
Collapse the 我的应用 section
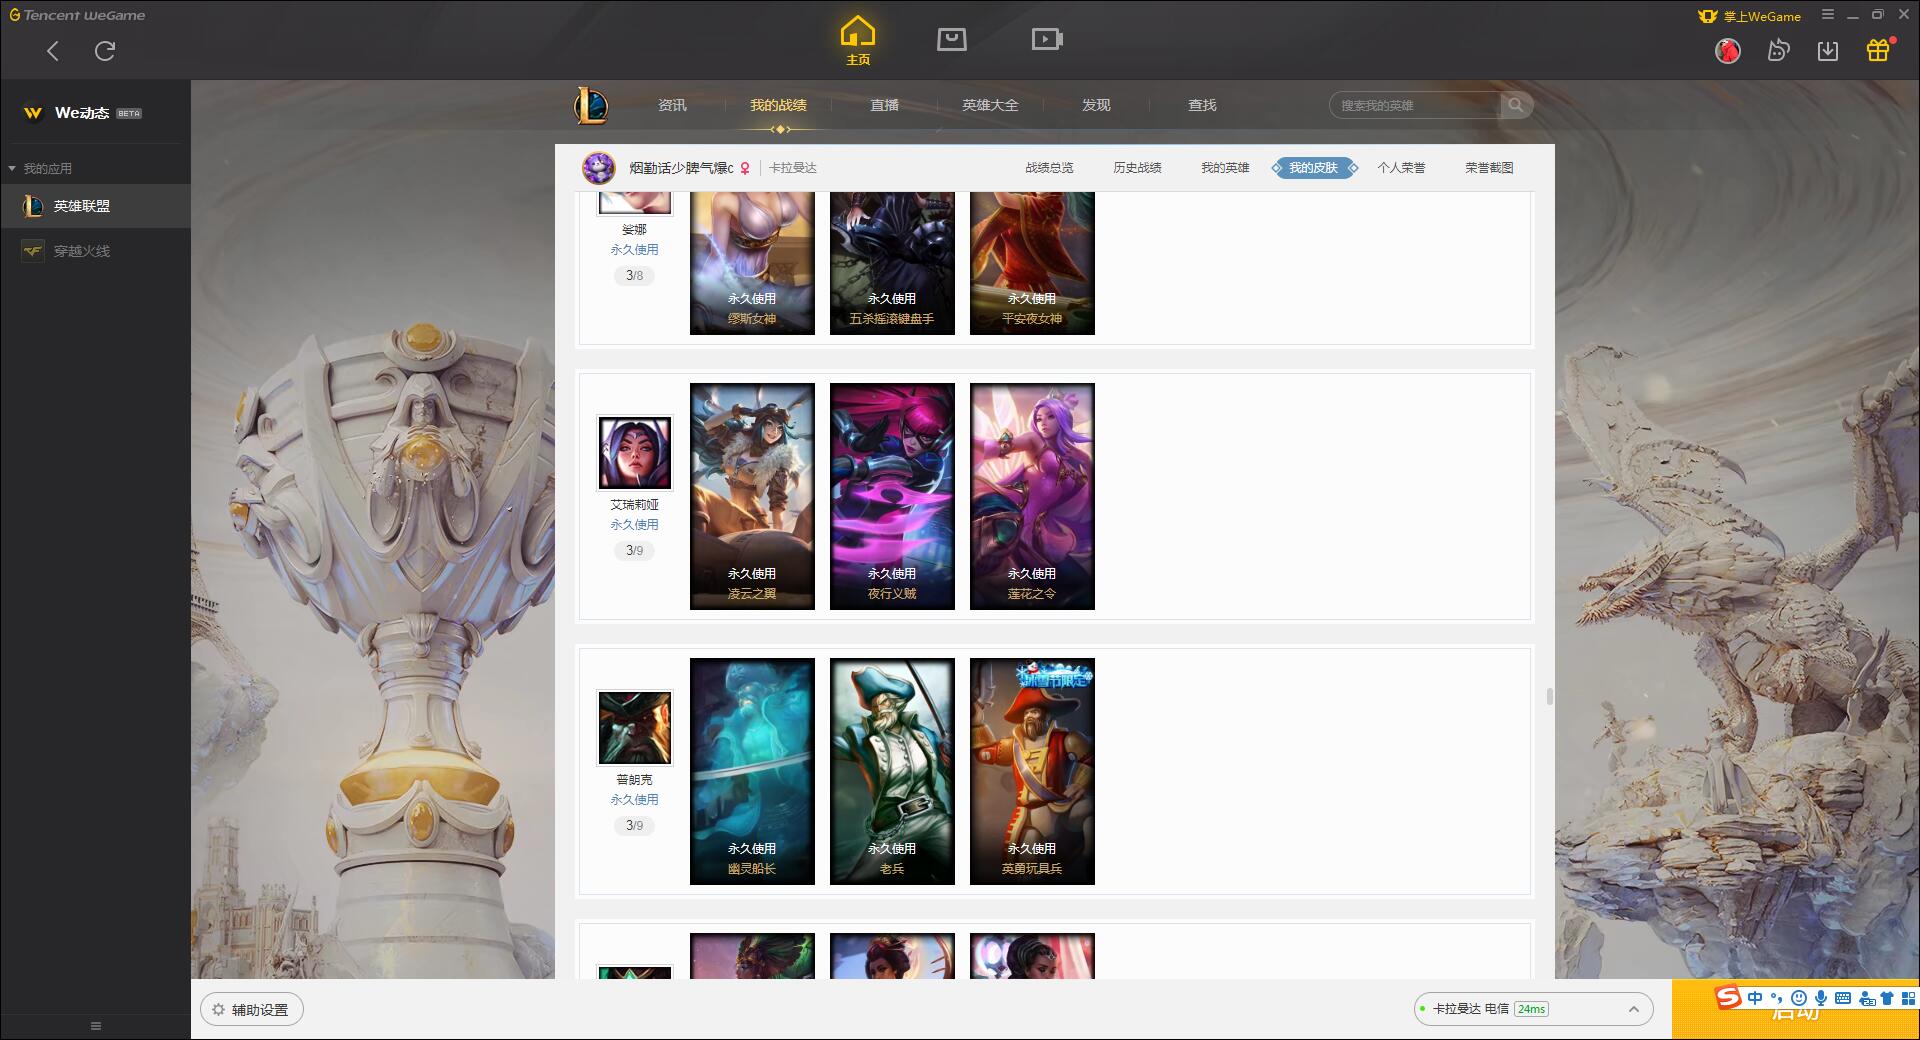[x=41, y=168]
